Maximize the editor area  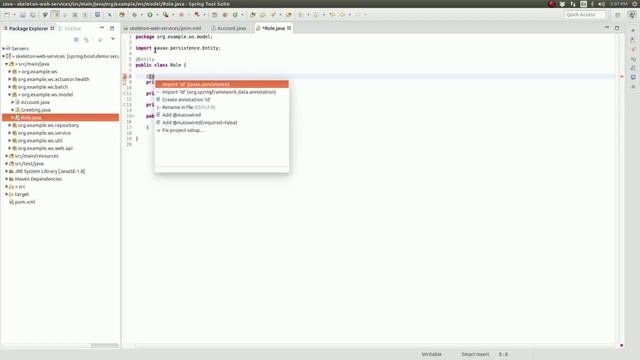click(x=617, y=28)
